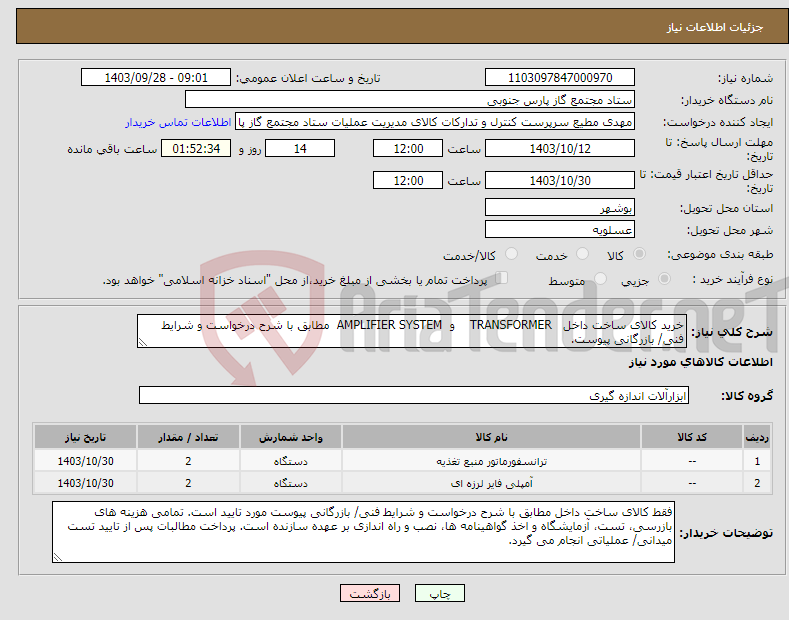Viewport: 789px width, 620px height.
Task: Click the response deadline date 1403/10/12
Action: [560, 148]
